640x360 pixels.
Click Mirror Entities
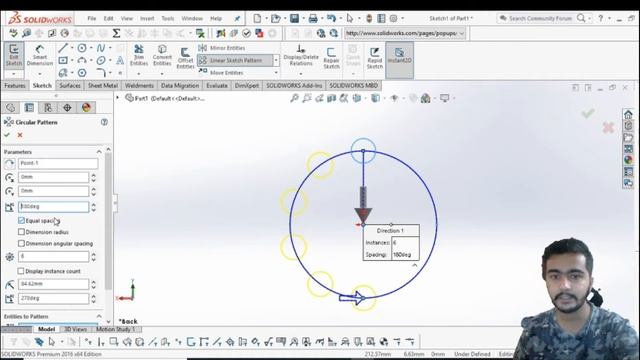222,48
